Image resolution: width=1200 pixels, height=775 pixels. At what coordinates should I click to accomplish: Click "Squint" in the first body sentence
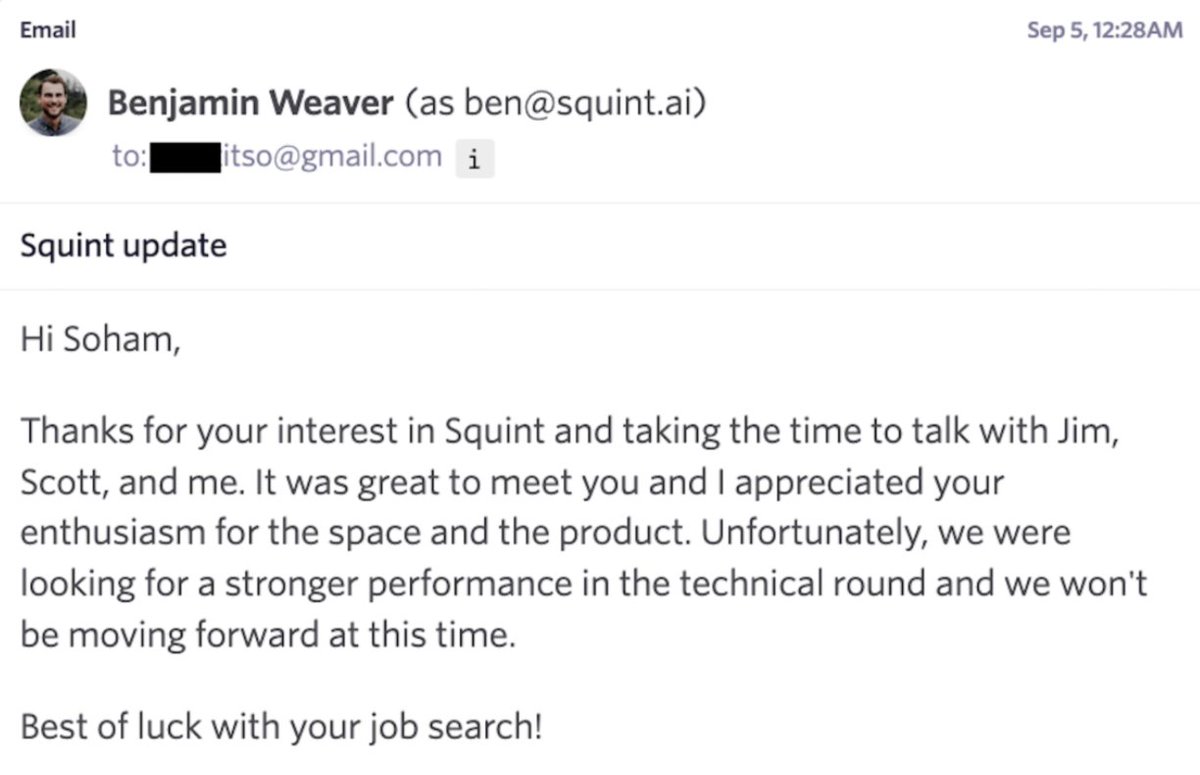[491, 434]
